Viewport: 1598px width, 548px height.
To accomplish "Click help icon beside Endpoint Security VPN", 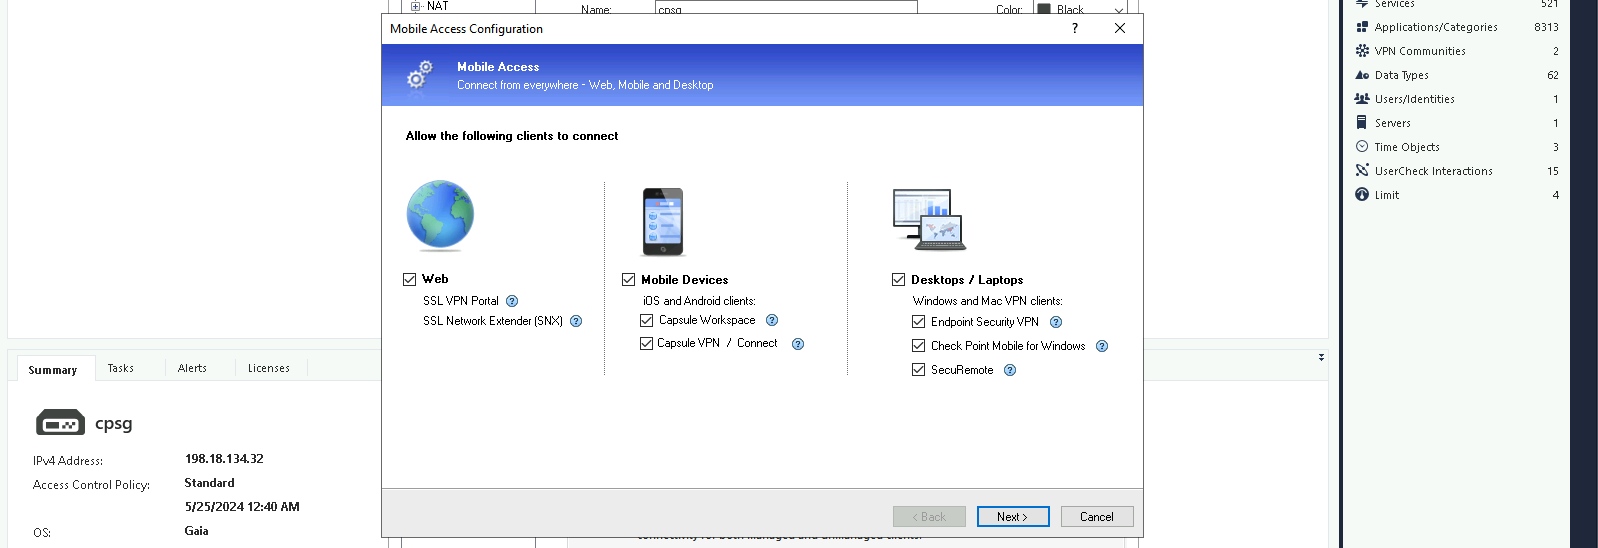I will (x=1056, y=322).
